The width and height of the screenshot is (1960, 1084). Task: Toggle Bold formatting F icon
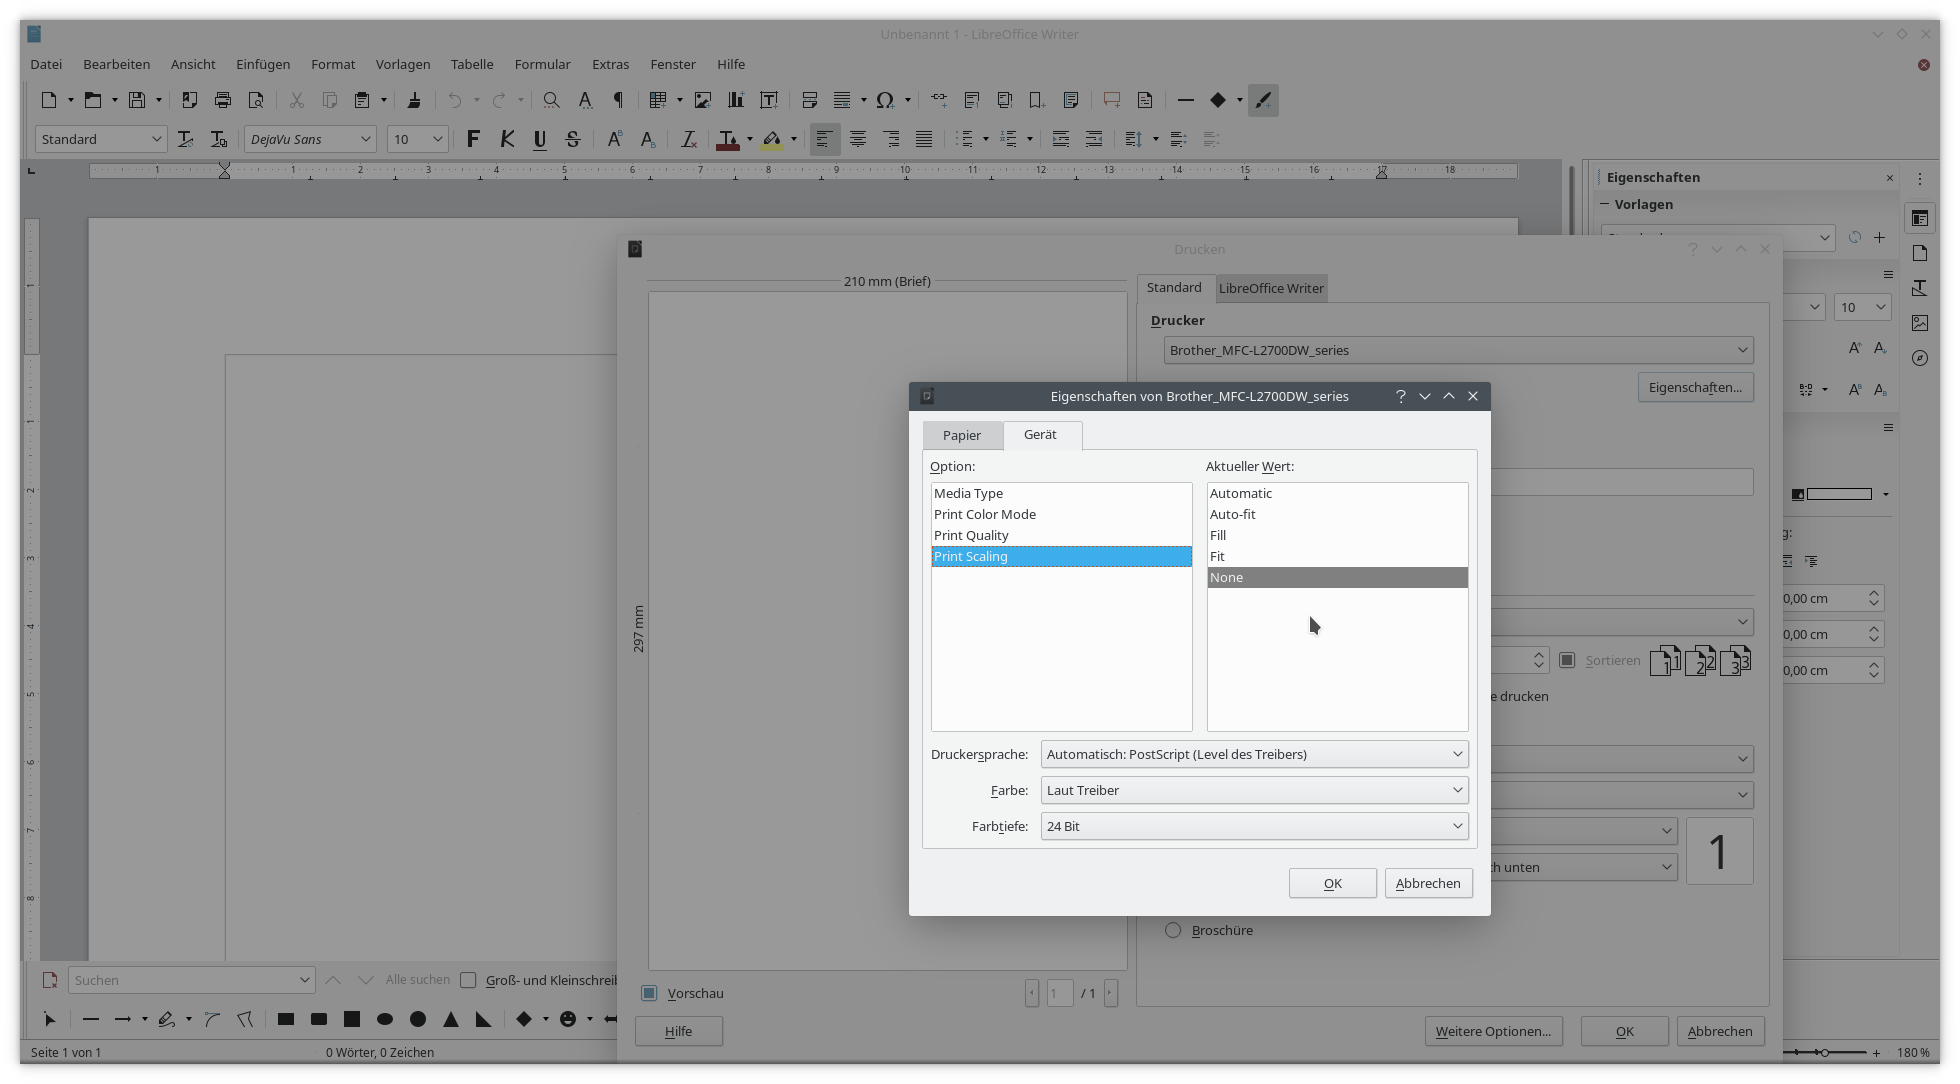coord(473,139)
